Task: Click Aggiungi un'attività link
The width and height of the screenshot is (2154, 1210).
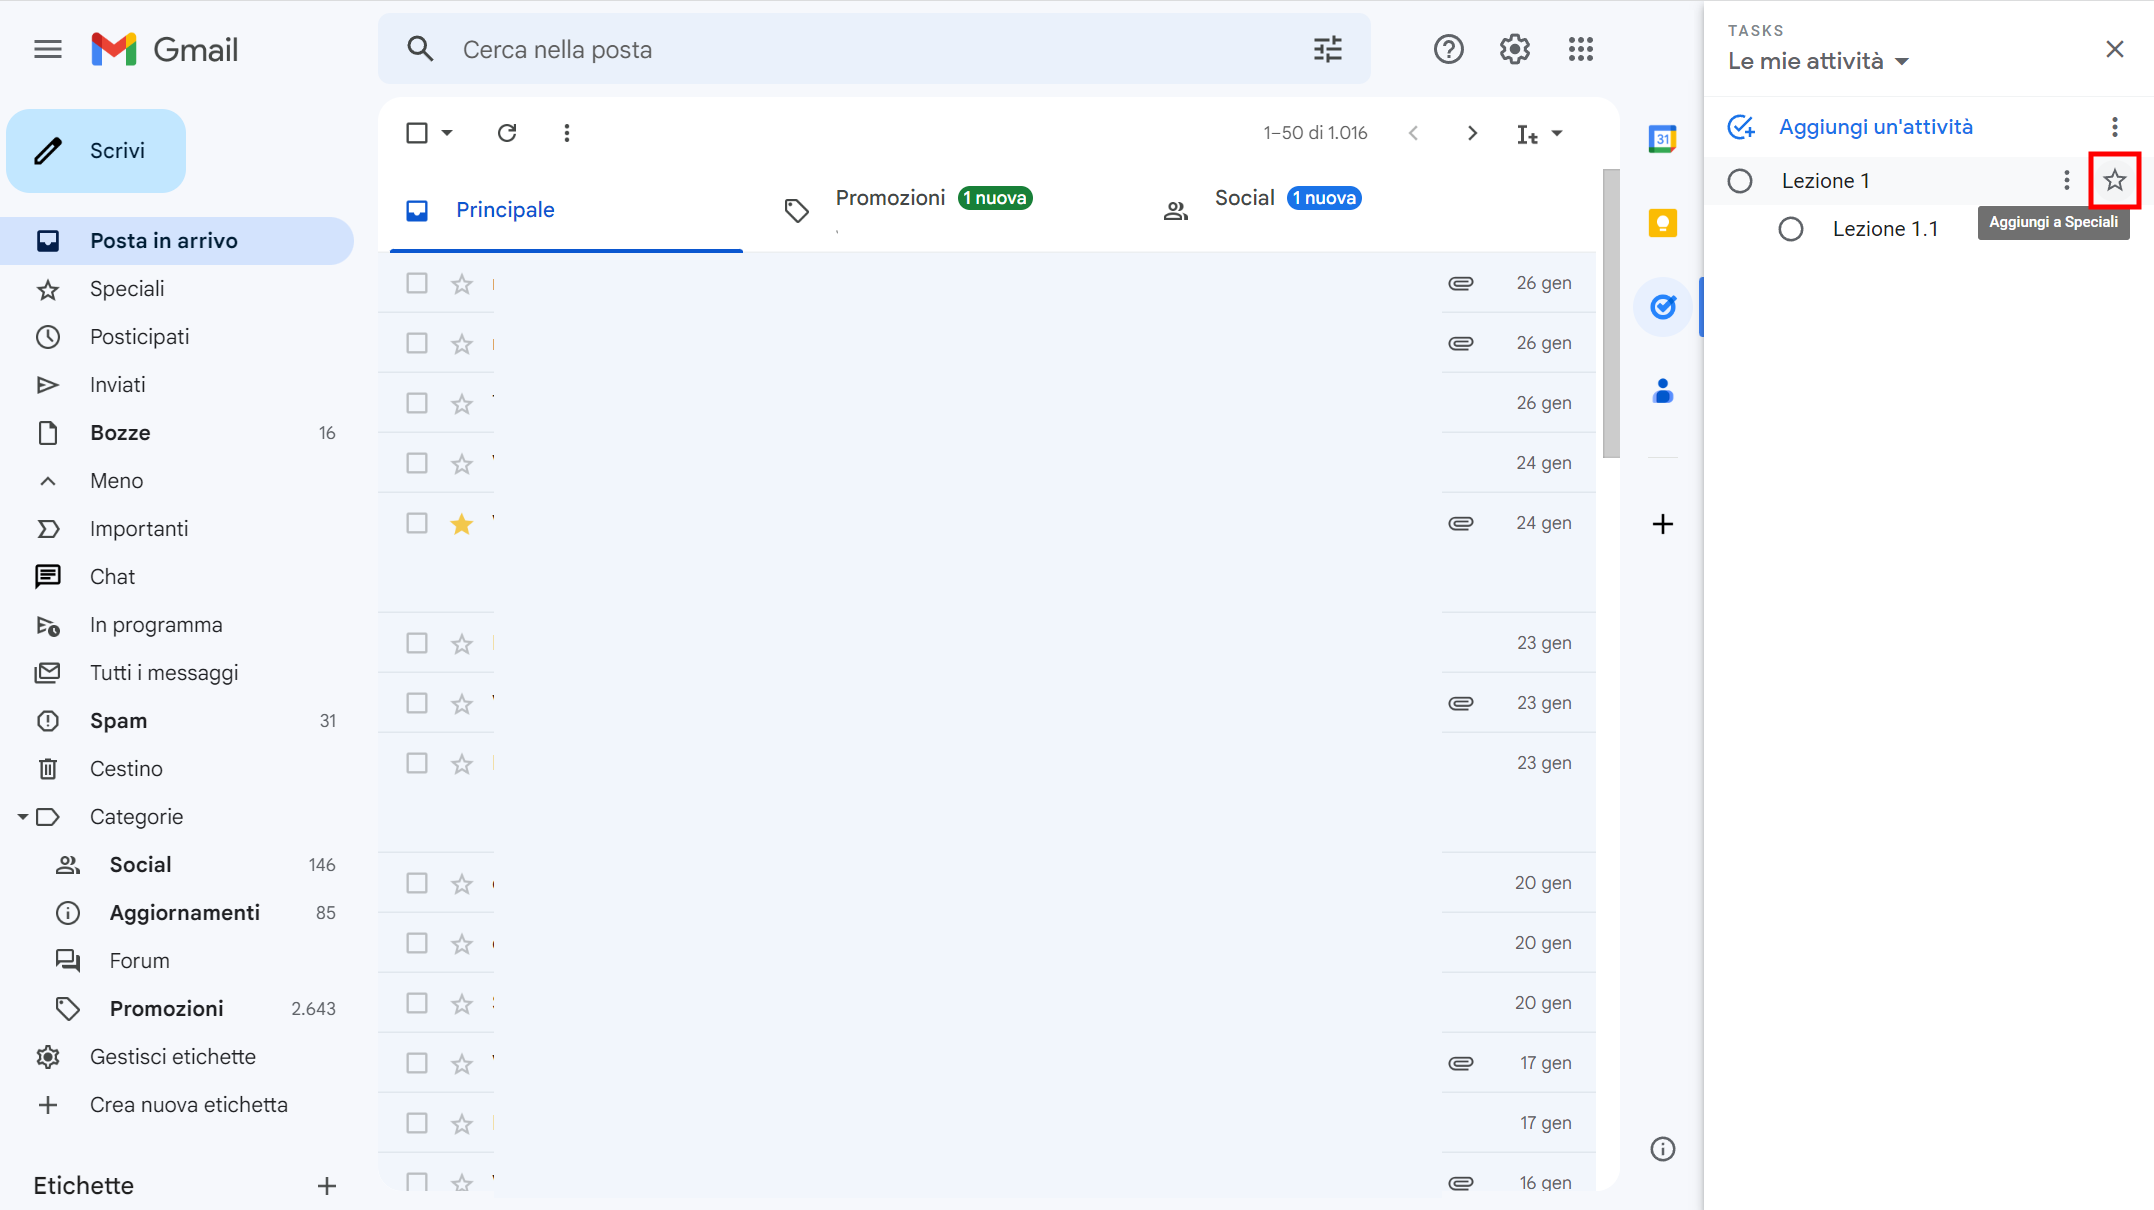Action: tap(1875, 127)
